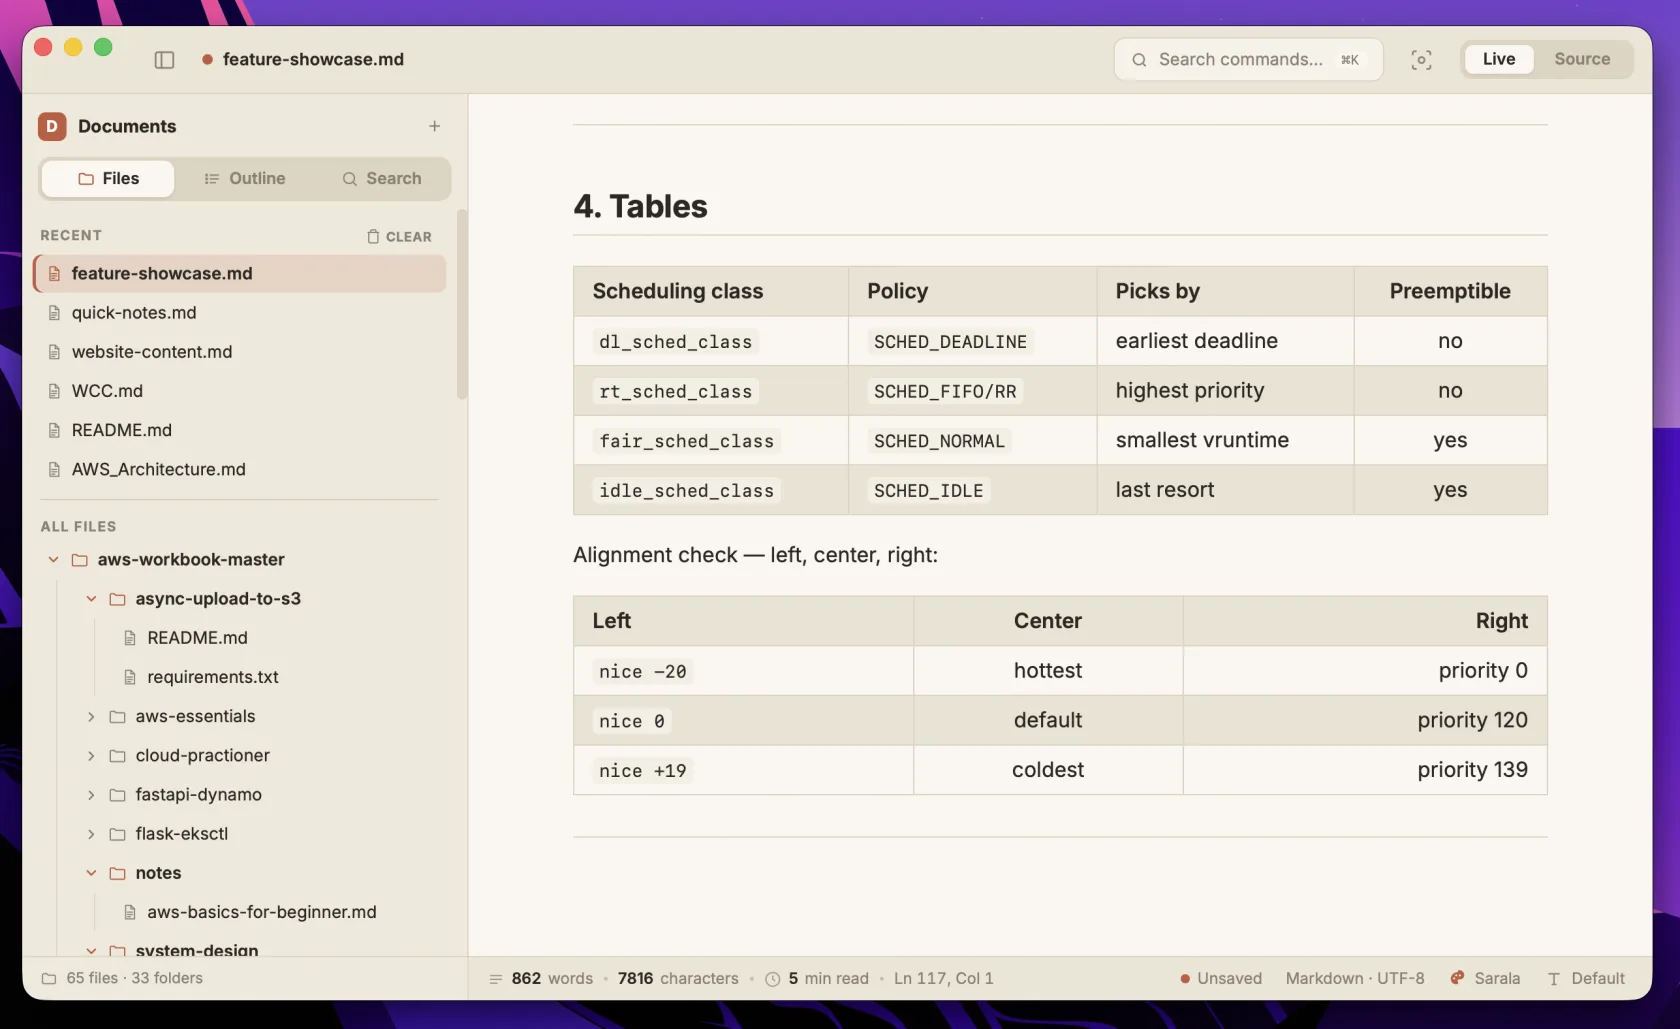Click file icon of website-content.md
1680x1029 pixels.
(55, 352)
